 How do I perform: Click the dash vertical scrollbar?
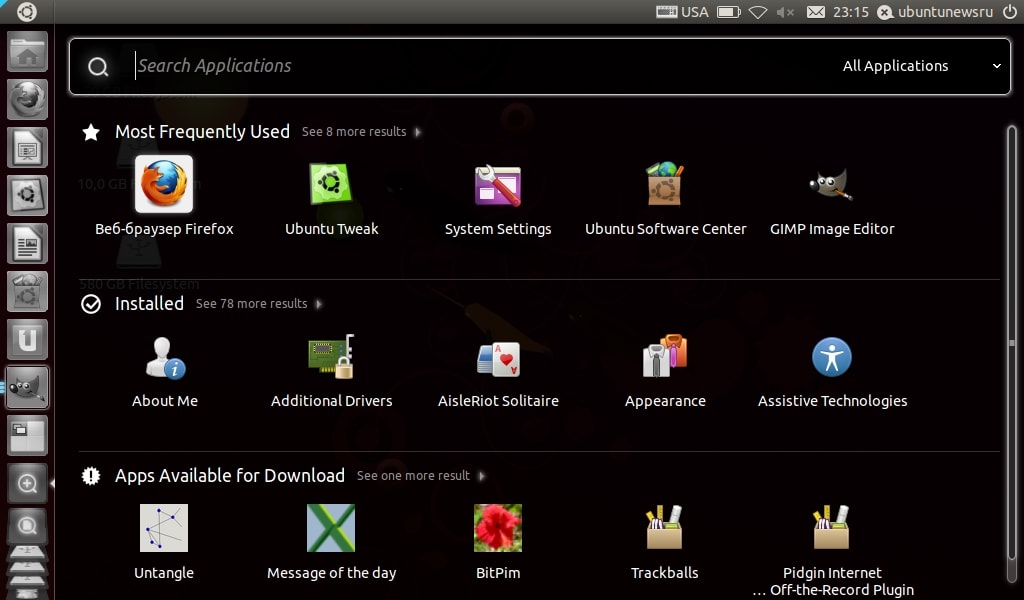tap(1012, 353)
